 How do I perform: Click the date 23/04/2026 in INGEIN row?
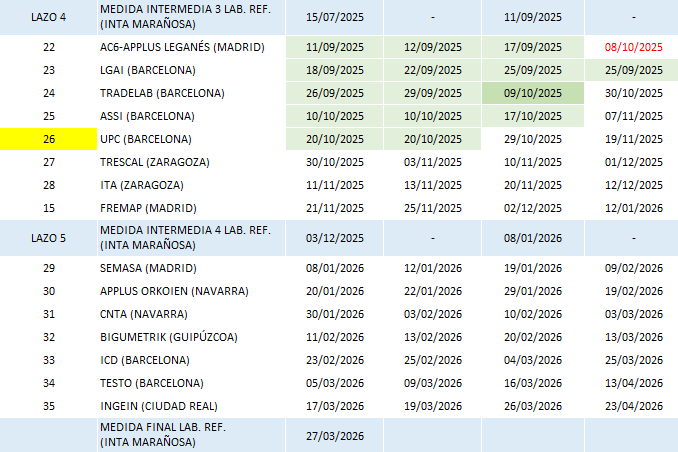click(635, 405)
